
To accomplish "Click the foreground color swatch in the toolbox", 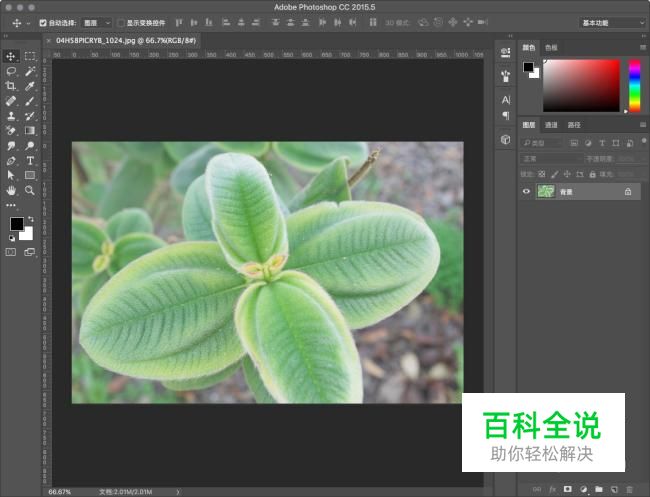I will 17,223.
